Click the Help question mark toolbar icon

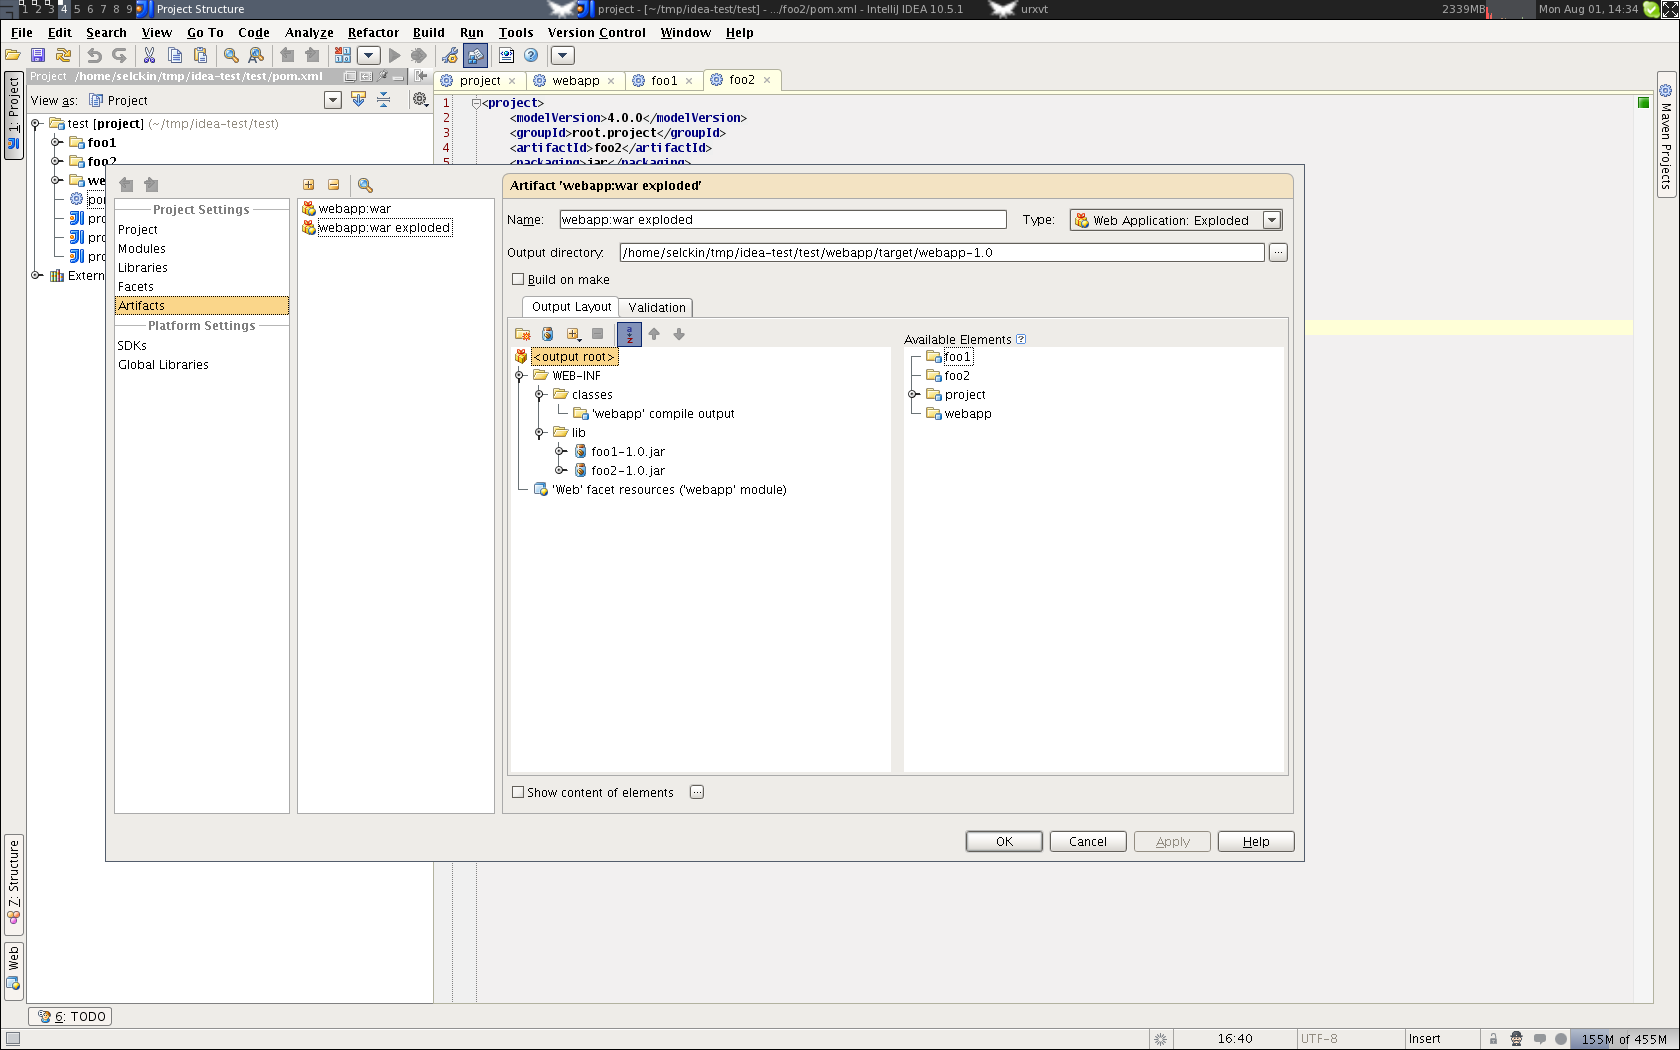tap(531, 56)
